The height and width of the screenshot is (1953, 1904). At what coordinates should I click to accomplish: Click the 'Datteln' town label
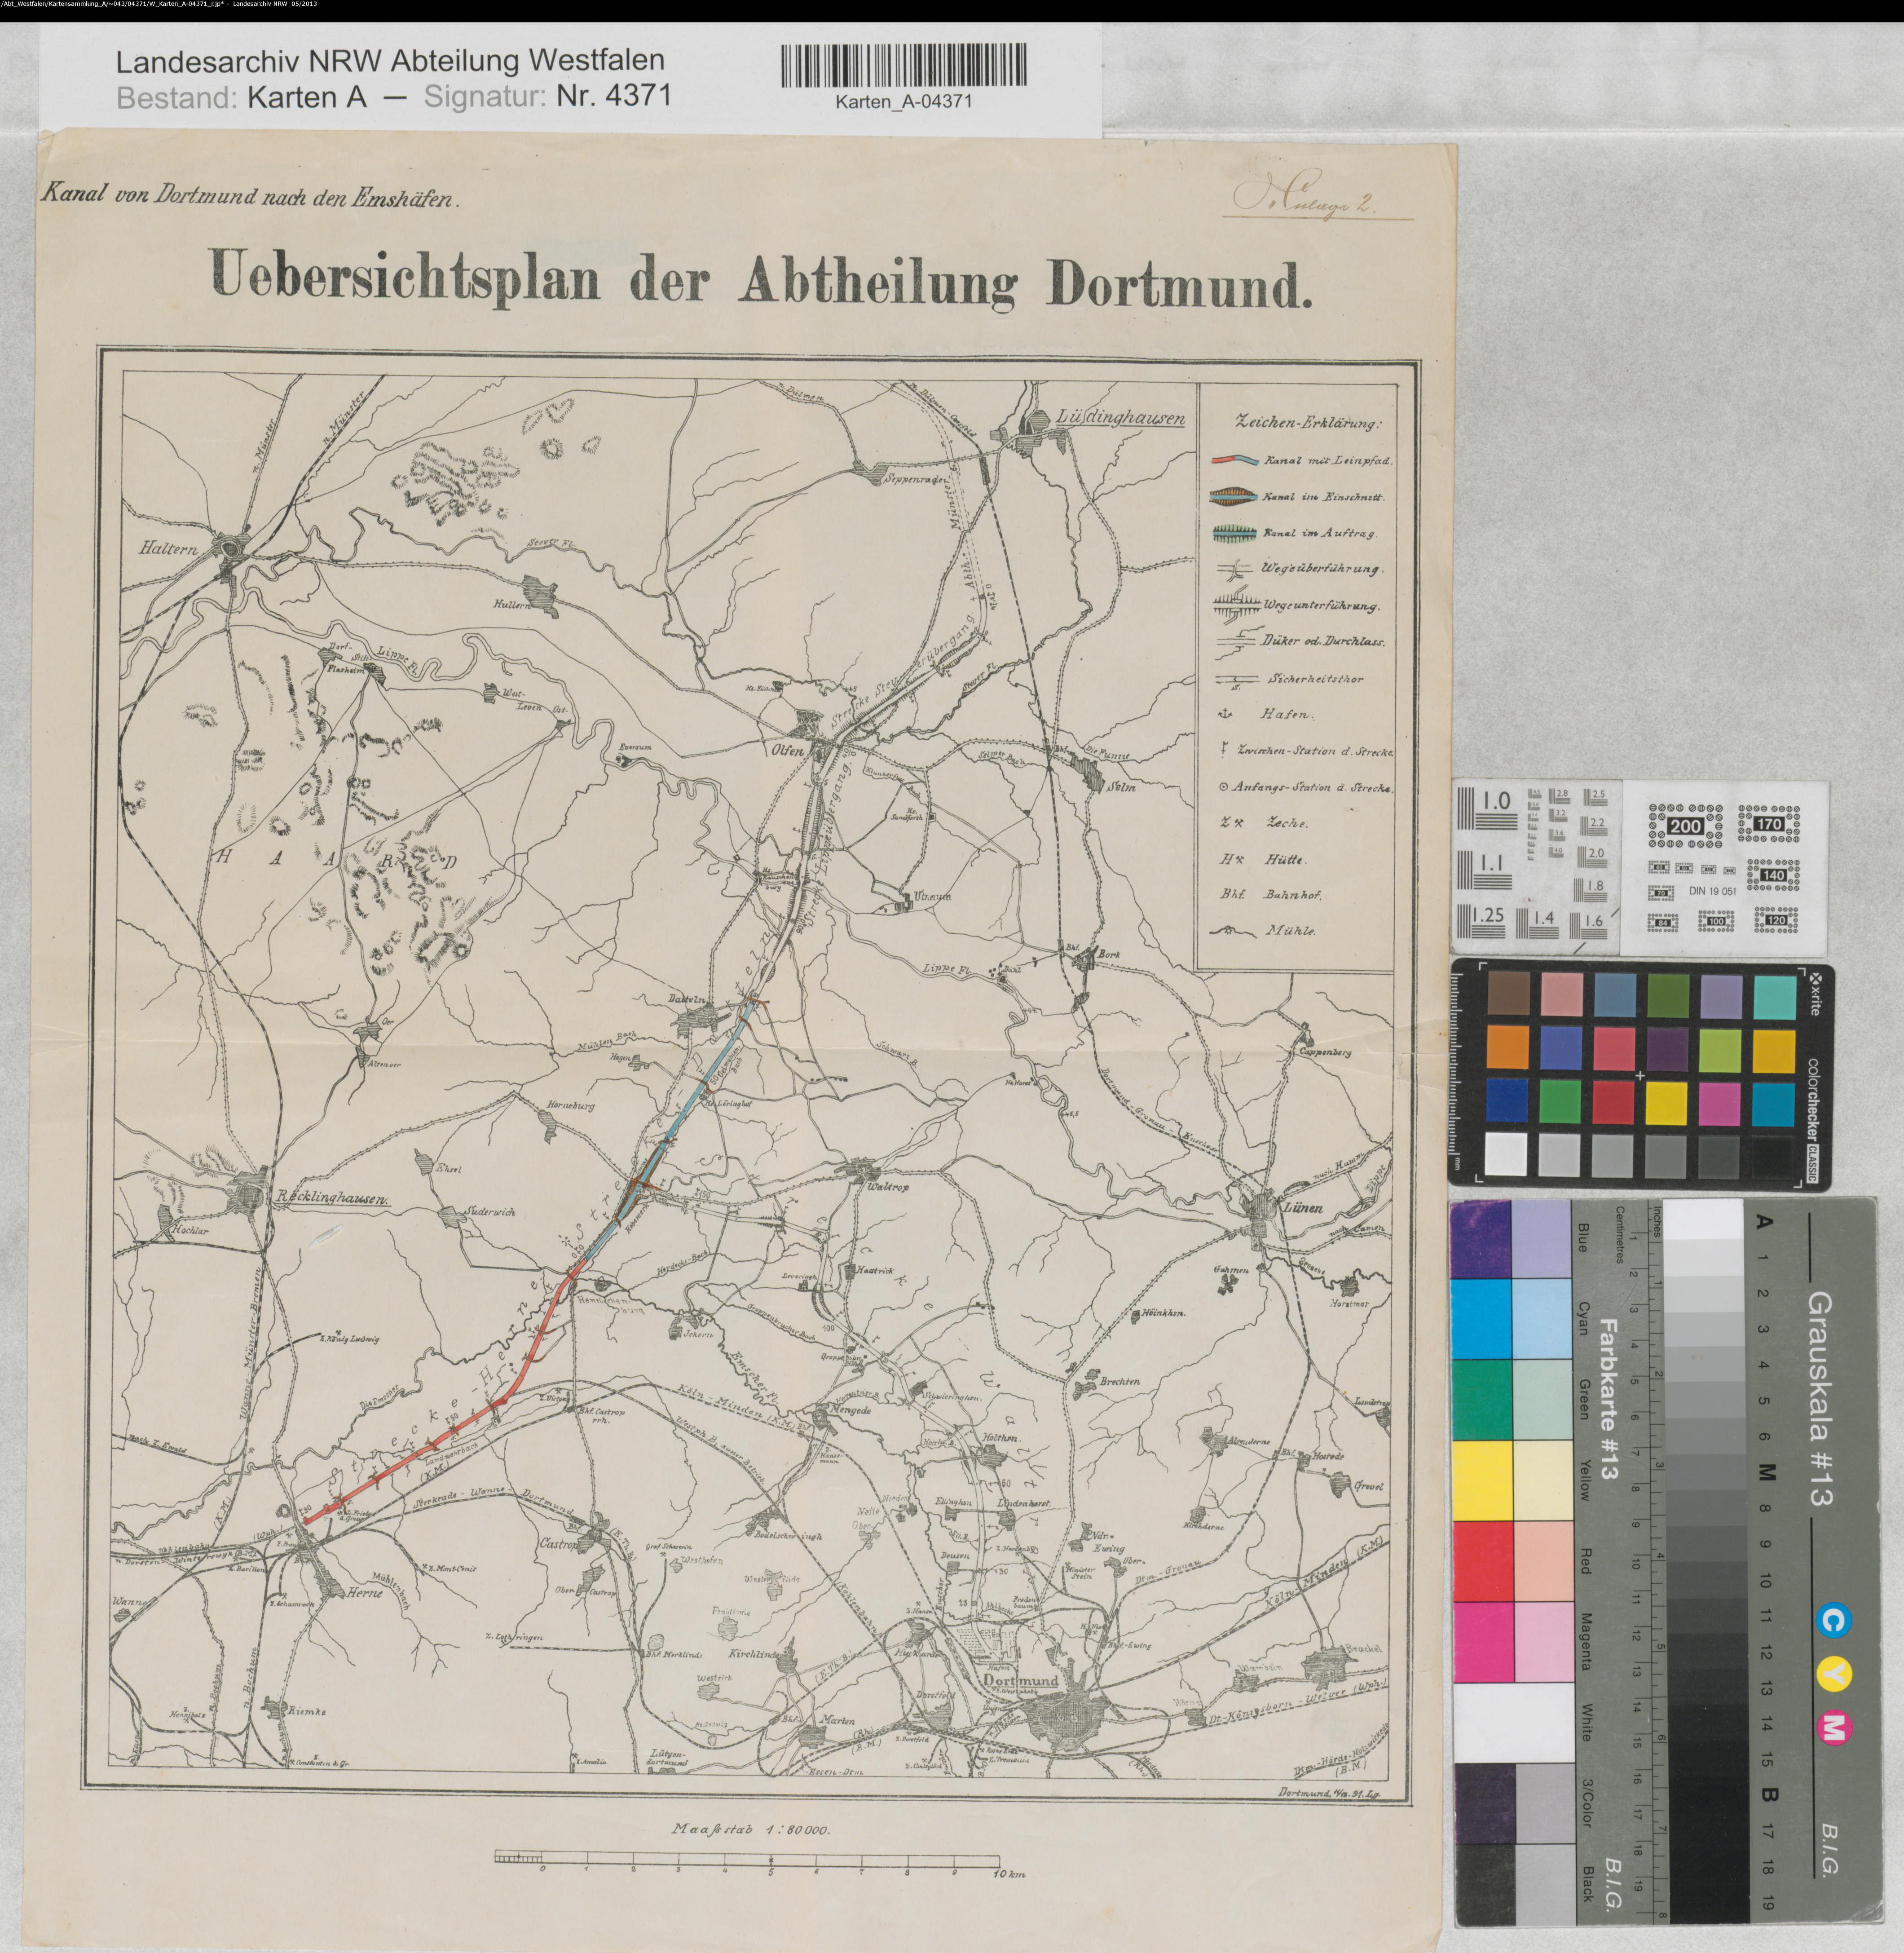click(x=688, y=999)
